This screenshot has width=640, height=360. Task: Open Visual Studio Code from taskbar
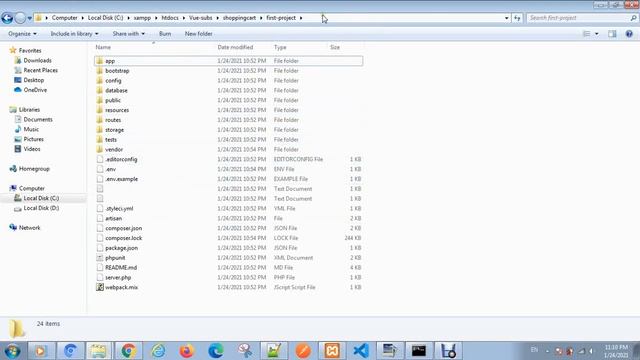(361, 351)
